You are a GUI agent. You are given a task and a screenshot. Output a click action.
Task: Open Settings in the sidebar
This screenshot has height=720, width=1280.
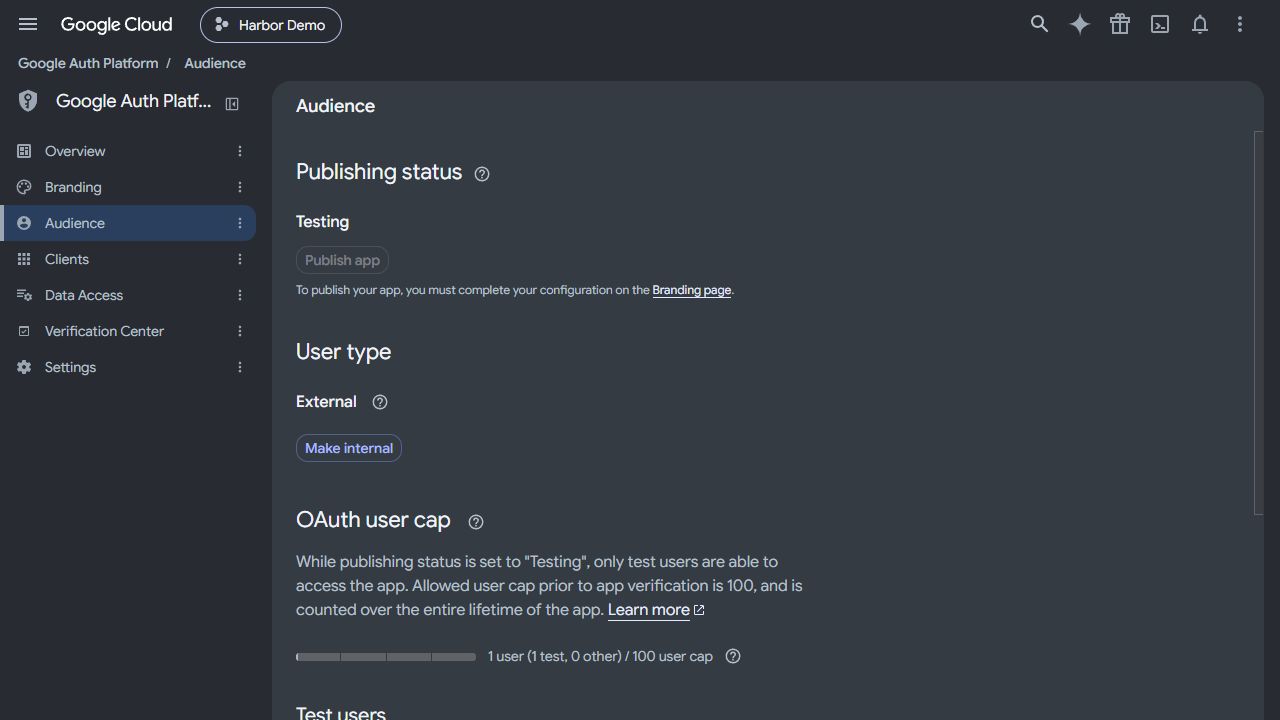tap(128, 367)
